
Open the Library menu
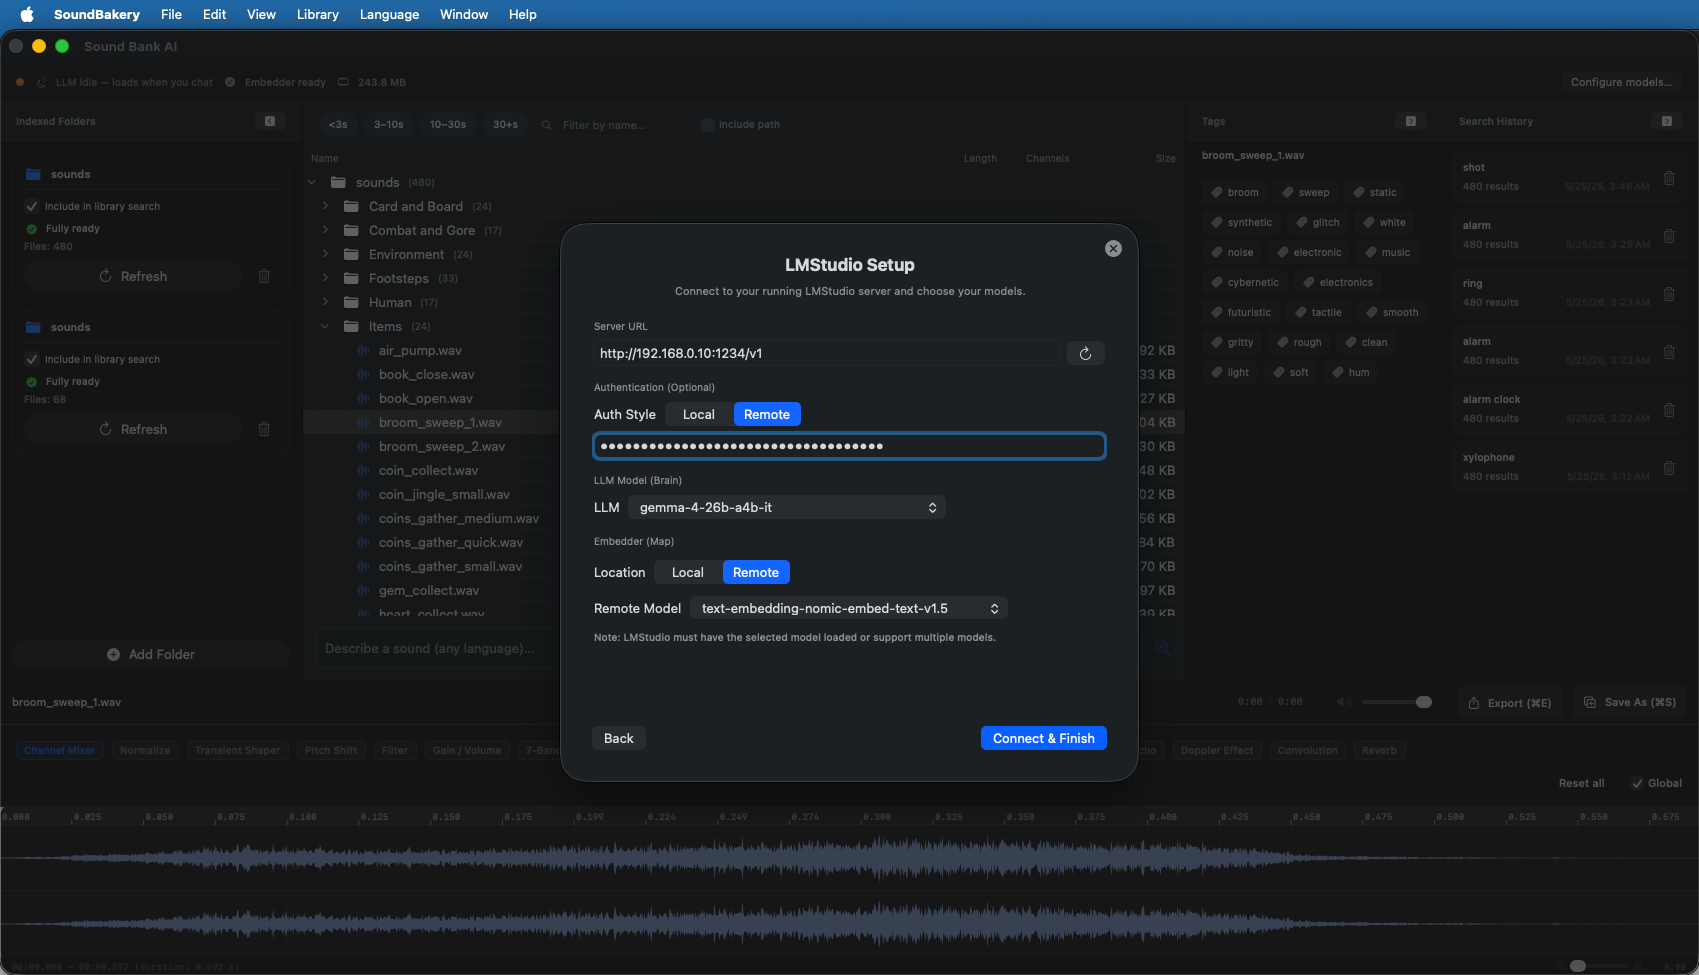tap(318, 14)
